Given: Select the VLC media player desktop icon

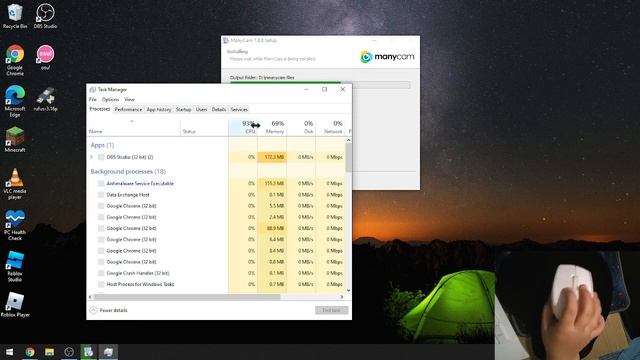Looking at the screenshot, I should [x=15, y=184].
